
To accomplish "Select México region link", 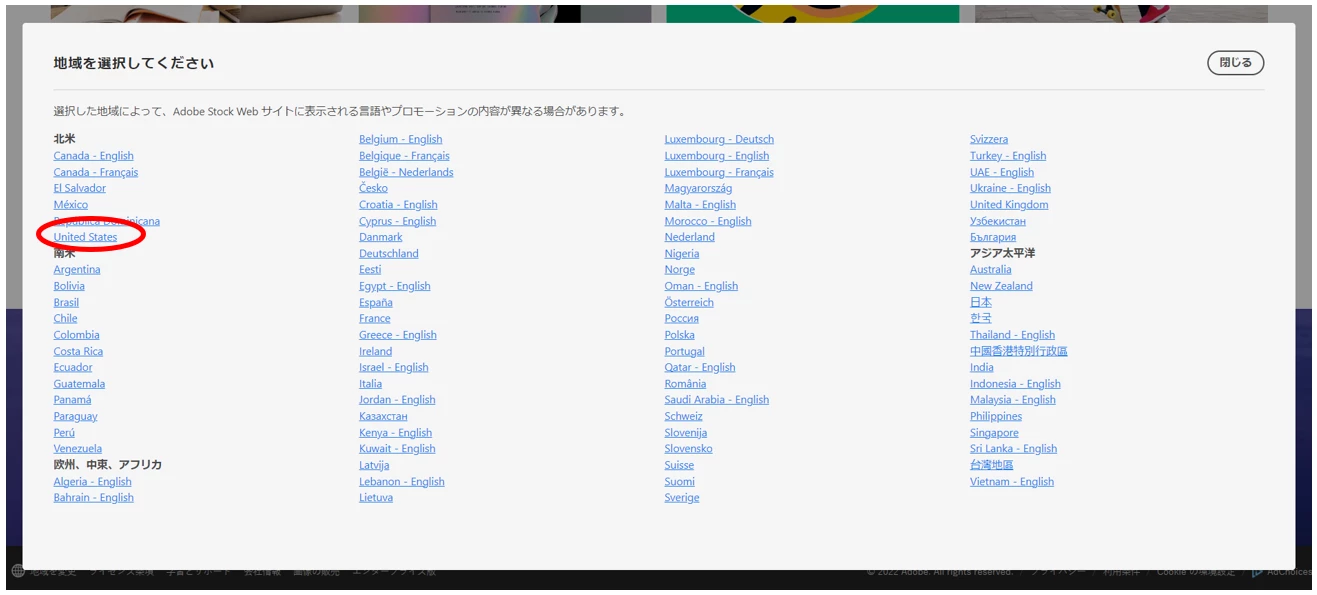I will (71, 205).
